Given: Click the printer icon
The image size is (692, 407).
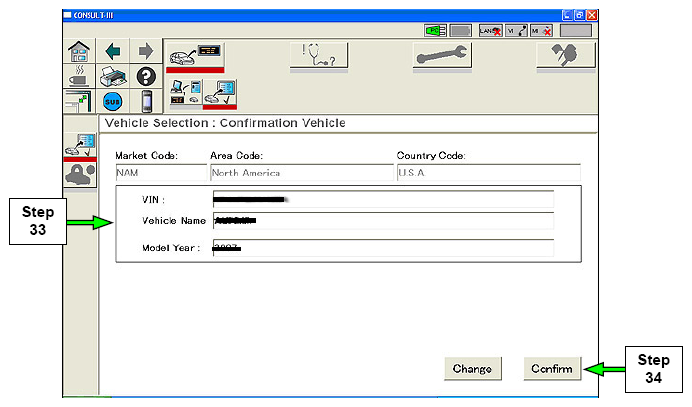Looking at the screenshot, I should 111,76.
